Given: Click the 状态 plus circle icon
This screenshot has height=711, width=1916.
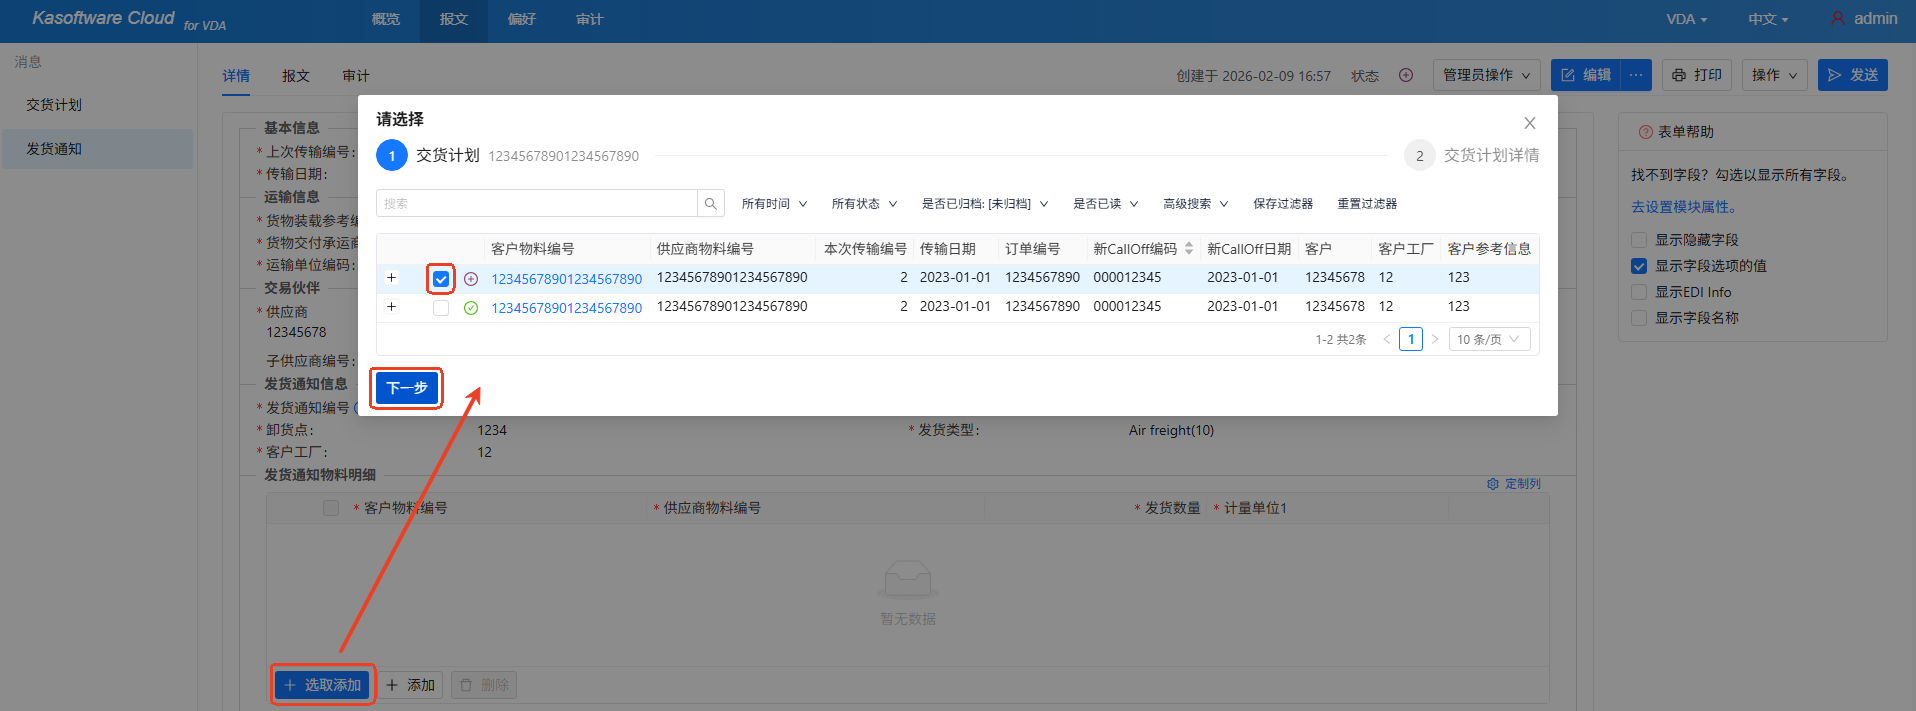Looking at the screenshot, I should pos(1406,75).
